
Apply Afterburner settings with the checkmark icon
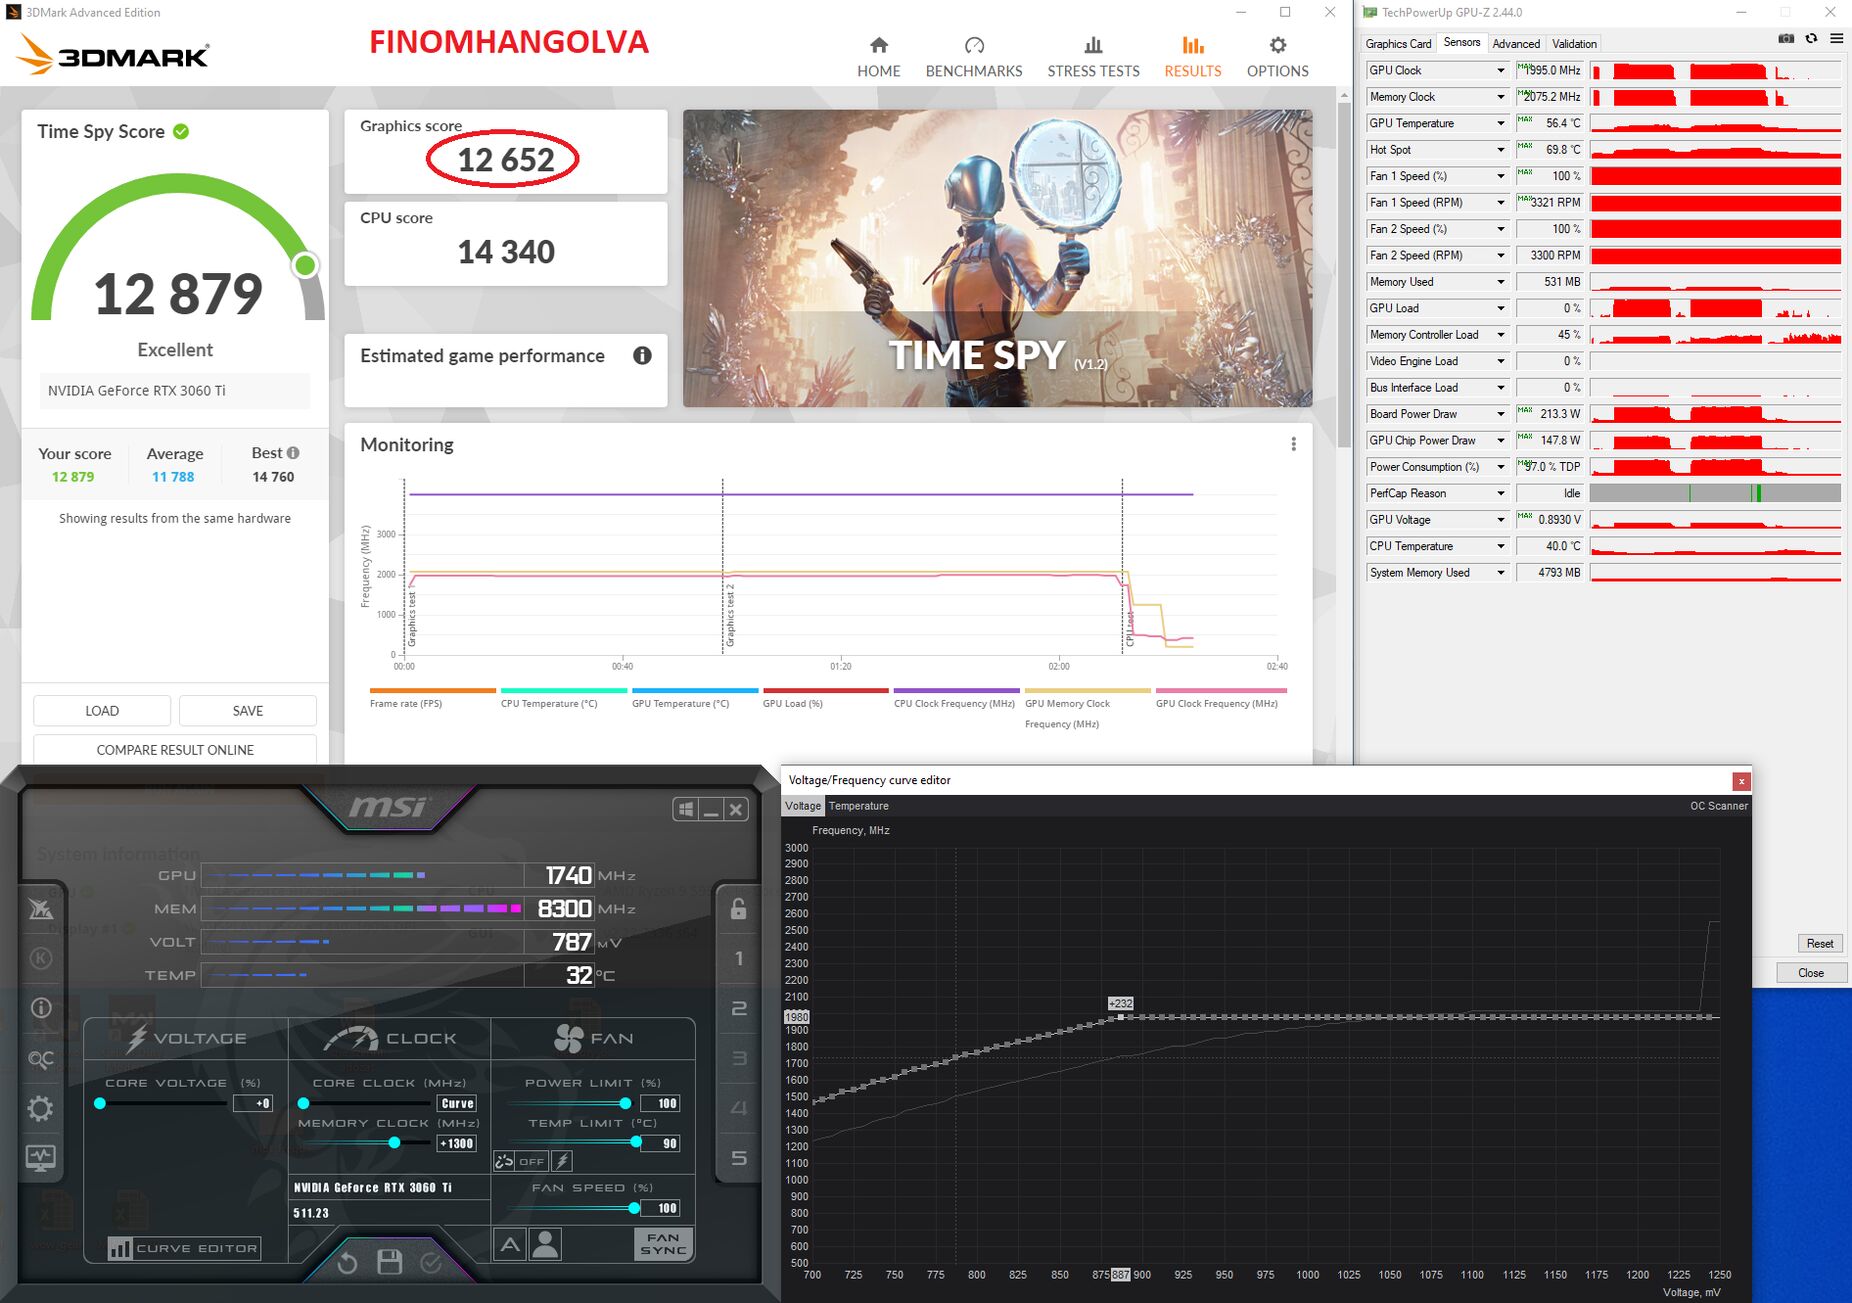[x=431, y=1263]
